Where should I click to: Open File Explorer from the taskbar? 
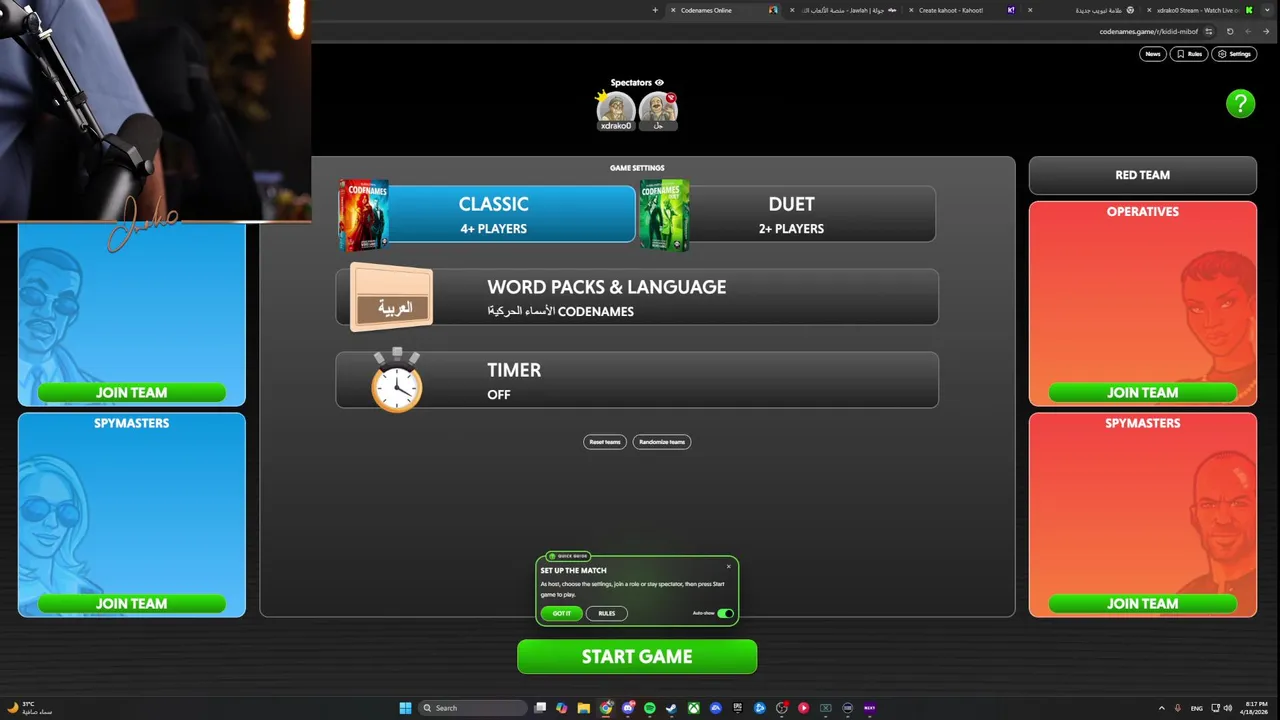tap(583, 708)
